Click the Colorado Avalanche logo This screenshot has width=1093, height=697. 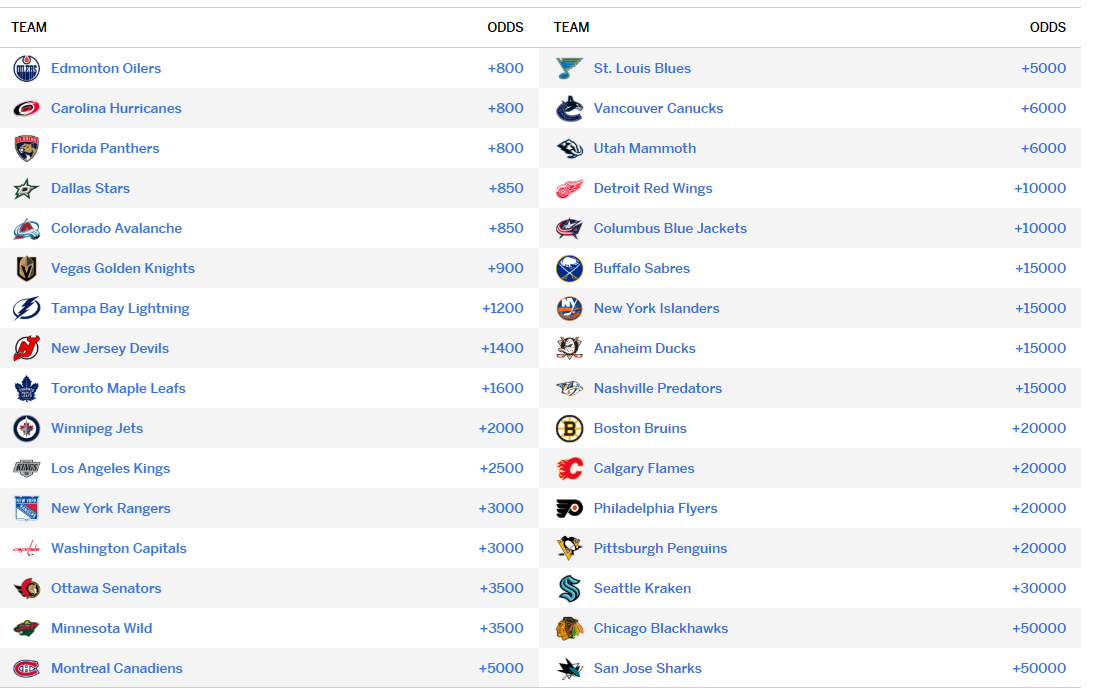26,229
